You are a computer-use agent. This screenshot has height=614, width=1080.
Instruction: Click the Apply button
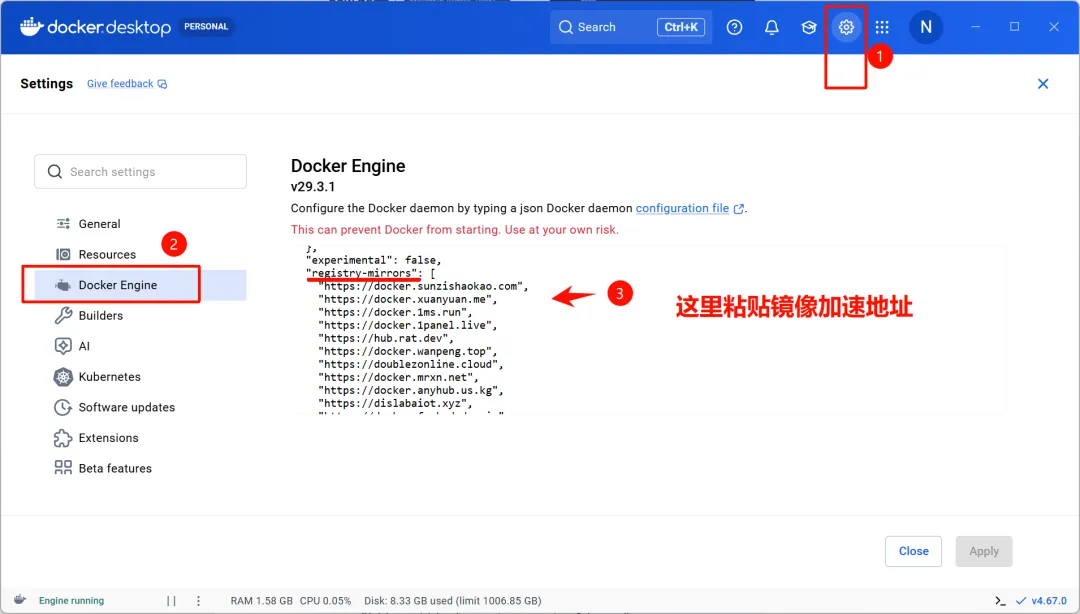(984, 551)
